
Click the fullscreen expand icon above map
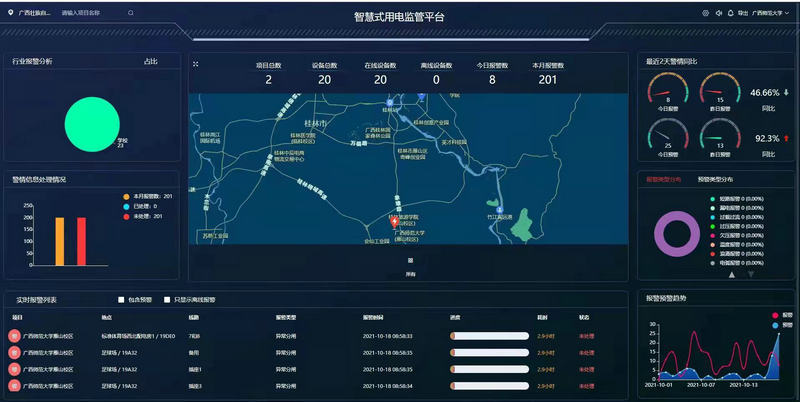[x=195, y=64]
